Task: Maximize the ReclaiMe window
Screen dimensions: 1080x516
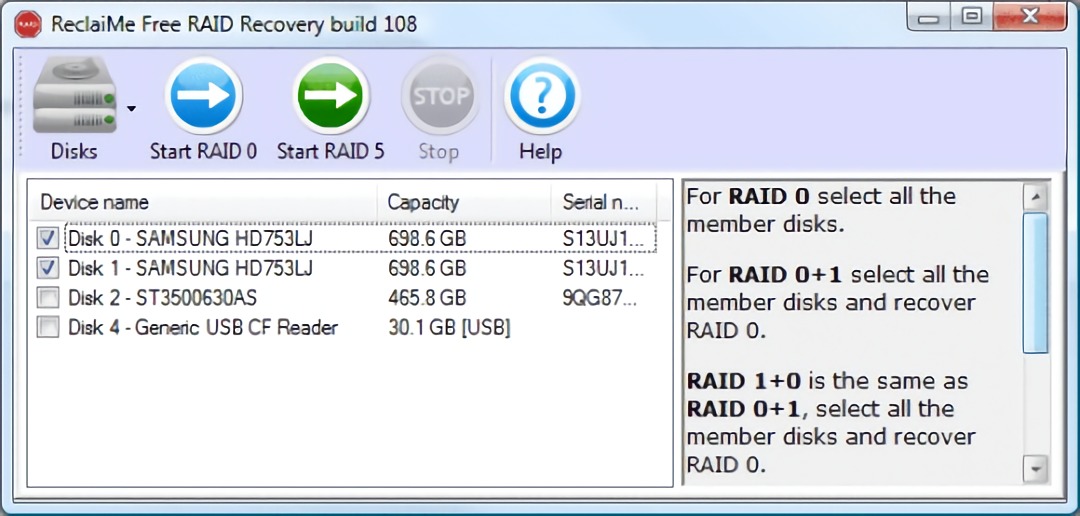Action: 971,17
